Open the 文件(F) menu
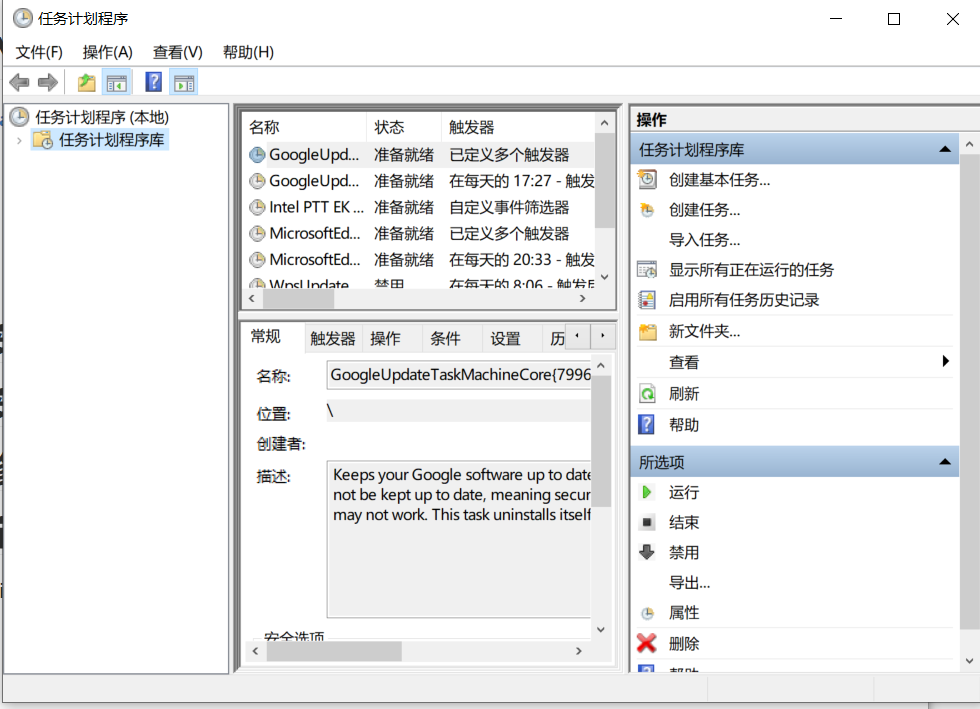The image size is (980, 709). pos(39,53)
